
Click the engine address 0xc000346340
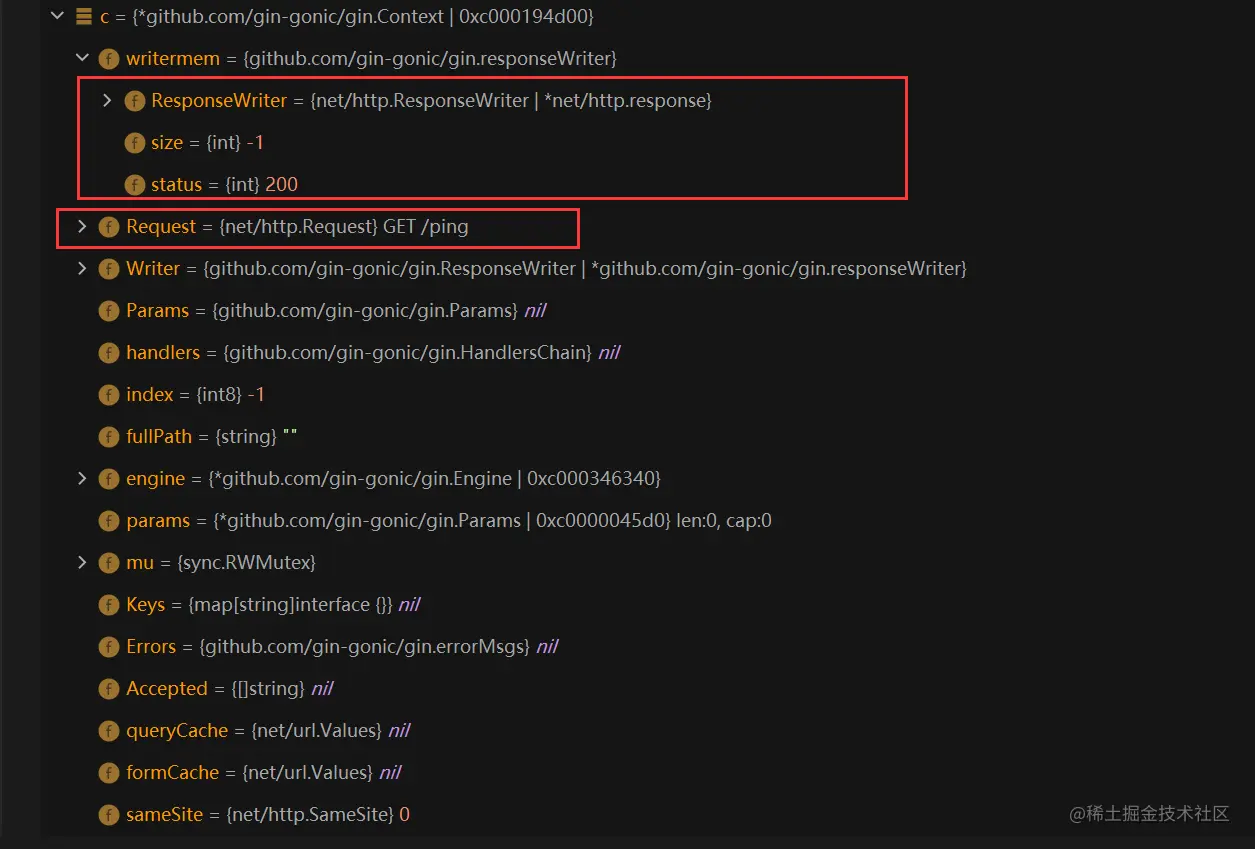(590, 479)
